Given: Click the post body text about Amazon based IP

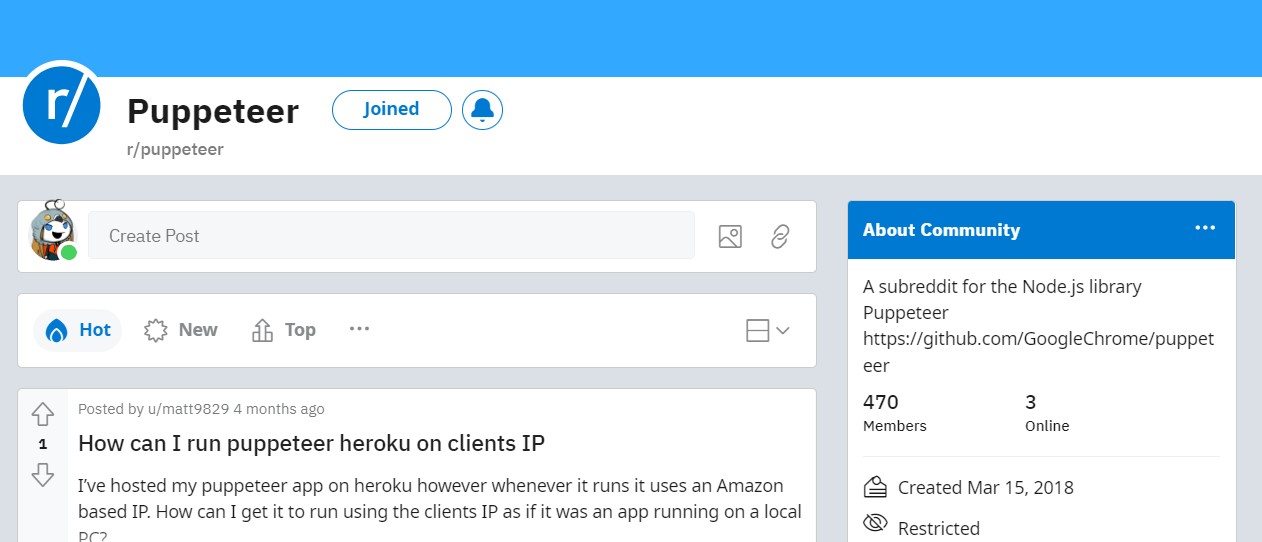Looking at the screenshot, I should tap(440, 511).
